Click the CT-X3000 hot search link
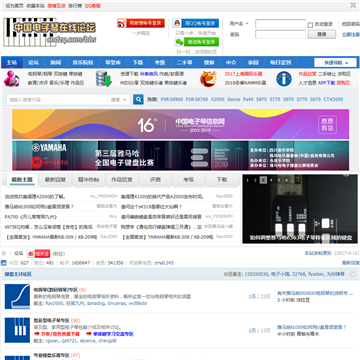Viewport: 360px width, 360px height. tap(333, 99)
